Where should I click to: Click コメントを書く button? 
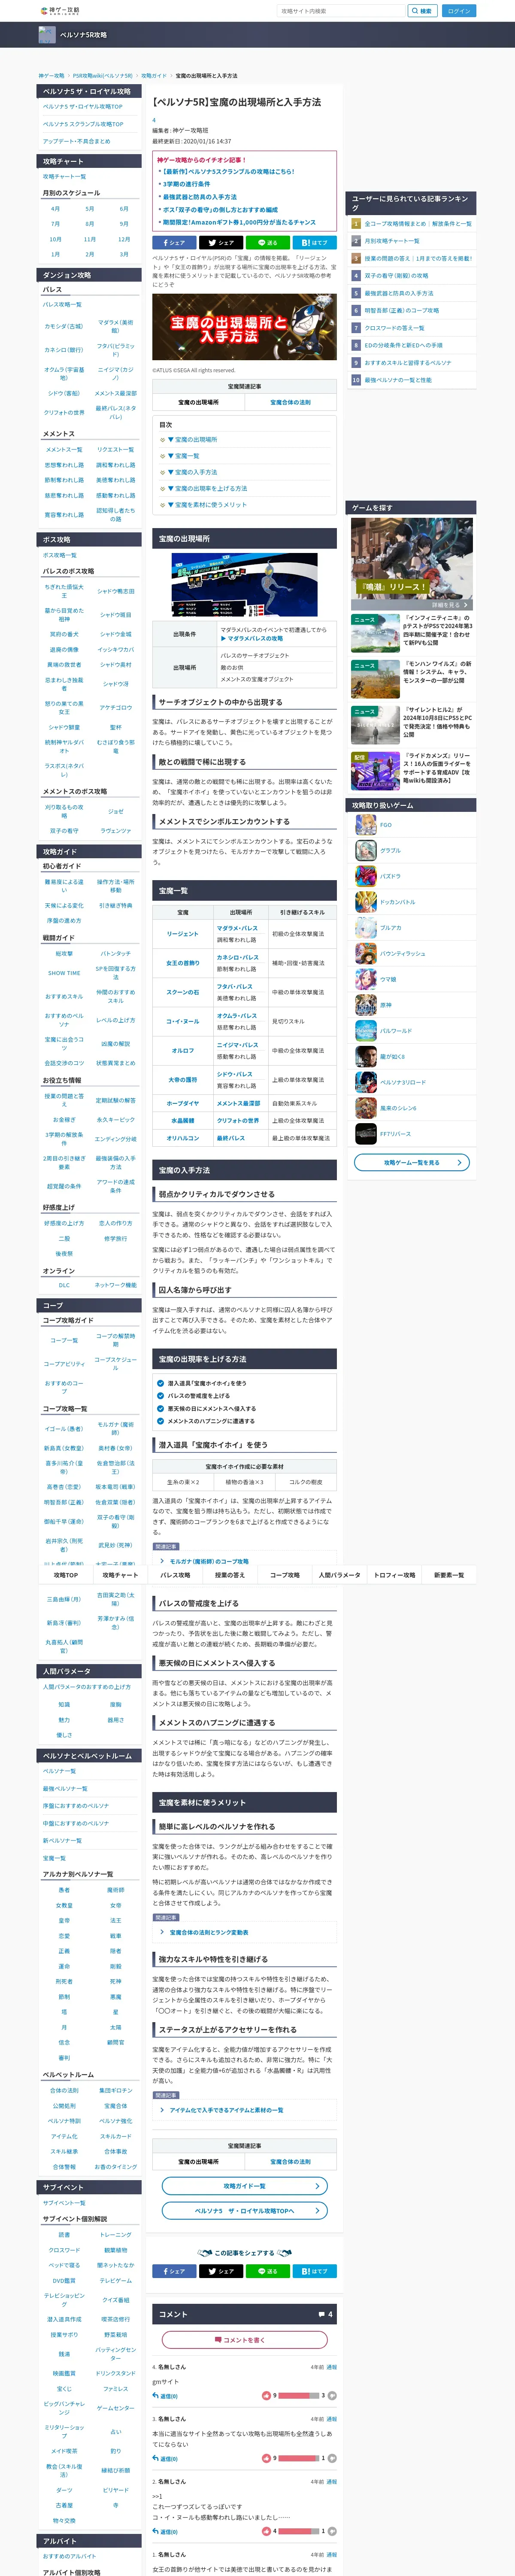click(x=244, y=2340)
